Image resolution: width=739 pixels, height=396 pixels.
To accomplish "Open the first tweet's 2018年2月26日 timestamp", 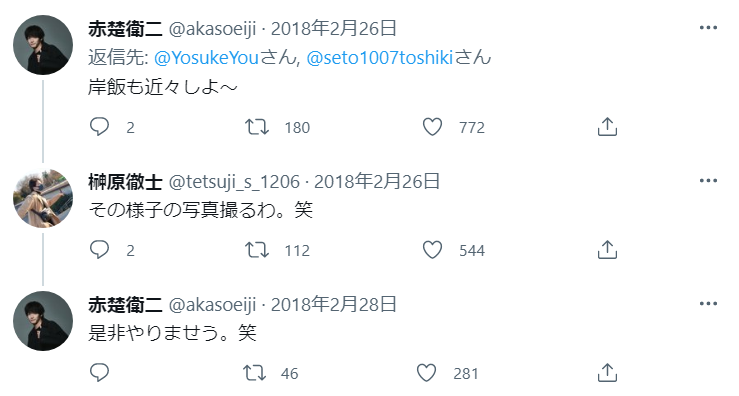I will tap(334, 29).
